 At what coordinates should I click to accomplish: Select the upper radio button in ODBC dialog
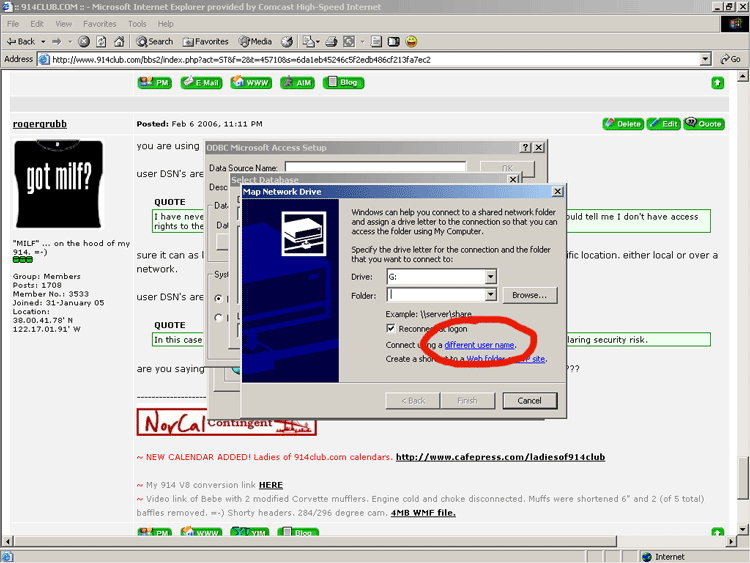pyautogui.click(x=219, y=298)
